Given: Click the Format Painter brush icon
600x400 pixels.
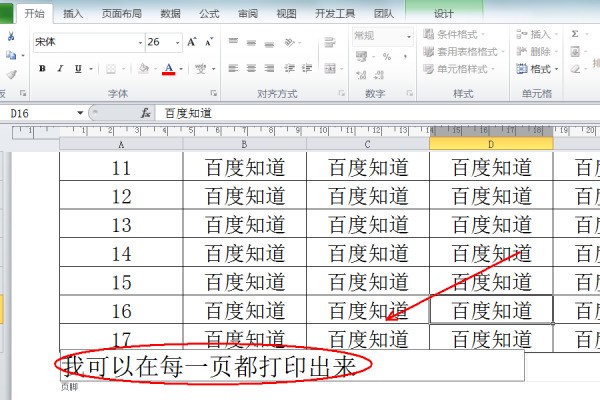Looking at the screenshot, I should (x=11, y=74).
